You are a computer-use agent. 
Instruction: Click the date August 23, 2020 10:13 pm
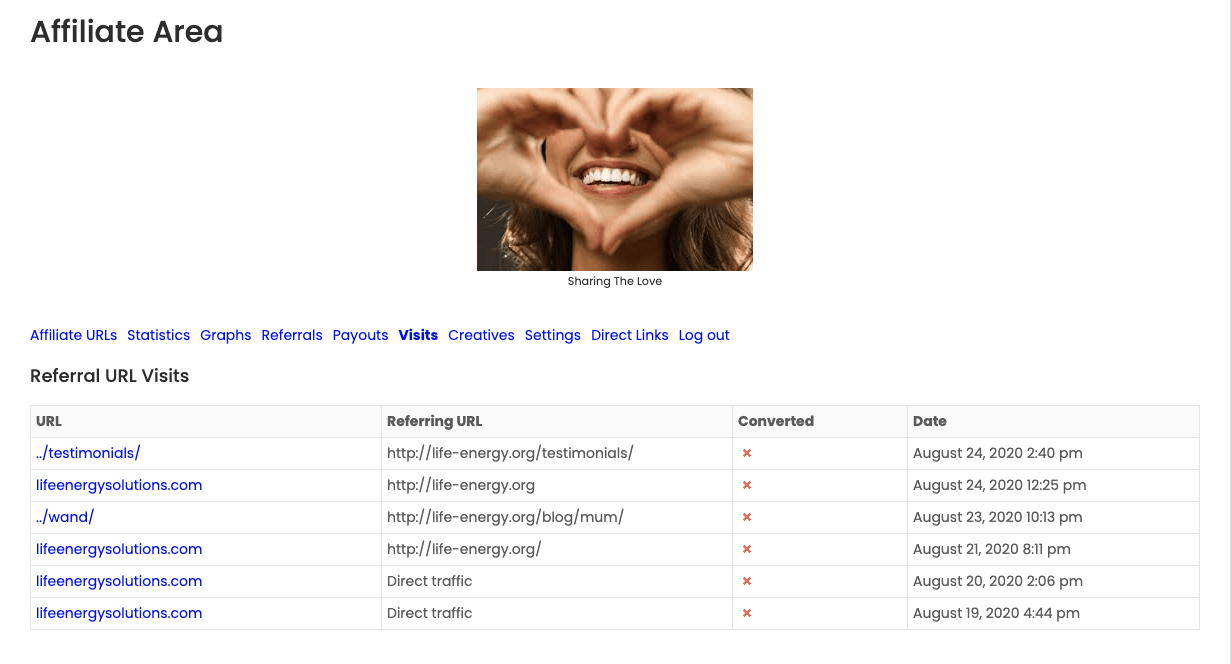coord(998,517)
